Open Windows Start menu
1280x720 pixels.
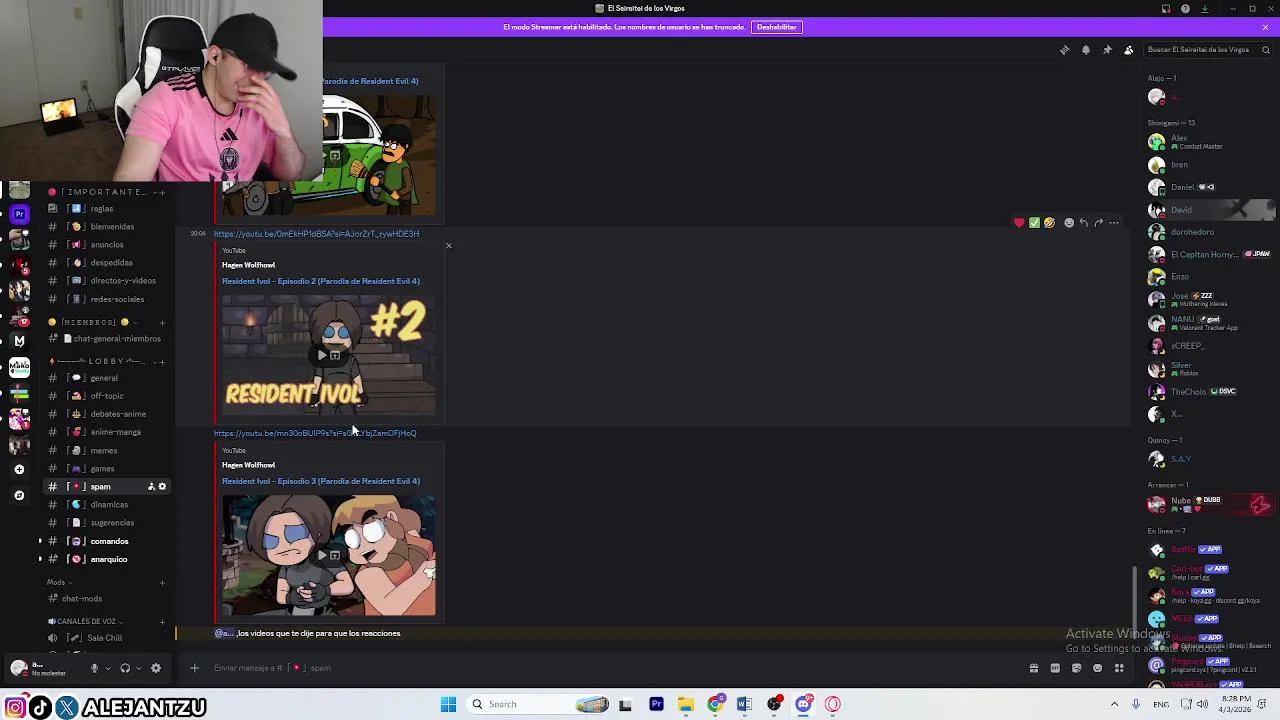coord(448,704)
